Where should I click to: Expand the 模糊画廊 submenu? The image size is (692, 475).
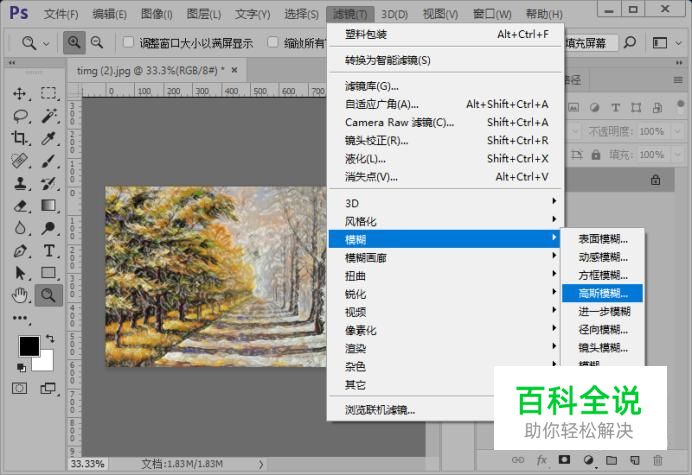(x=445, y=257)
